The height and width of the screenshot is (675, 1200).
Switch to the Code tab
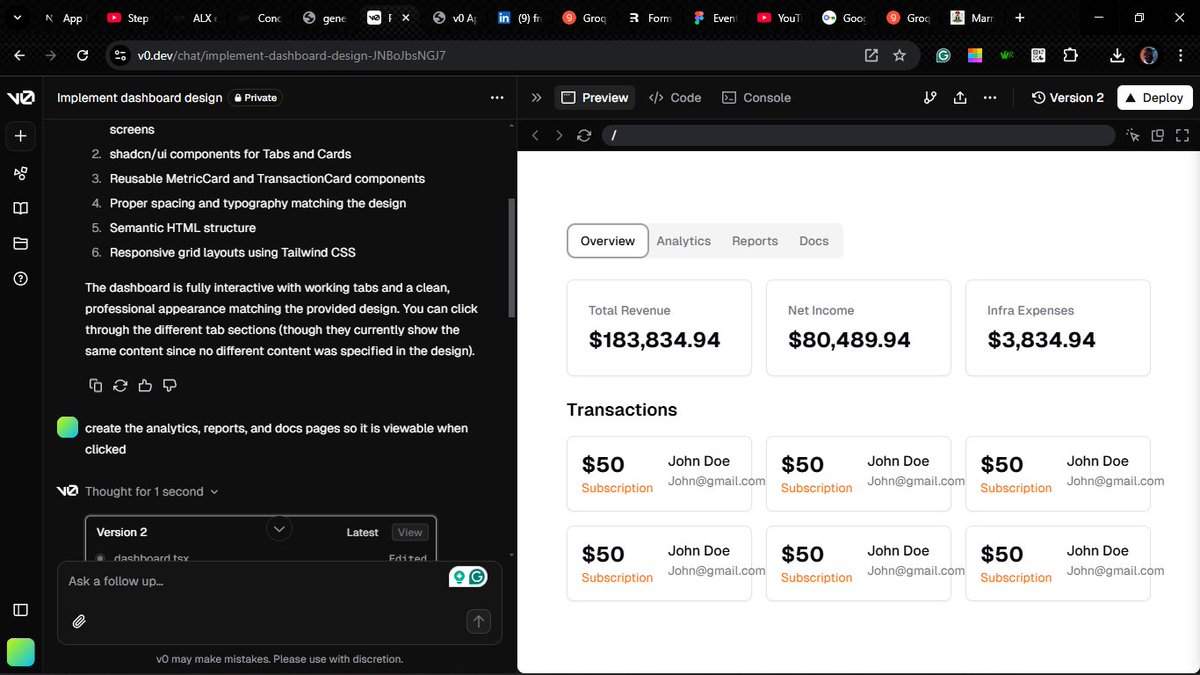tap(675, 97)
